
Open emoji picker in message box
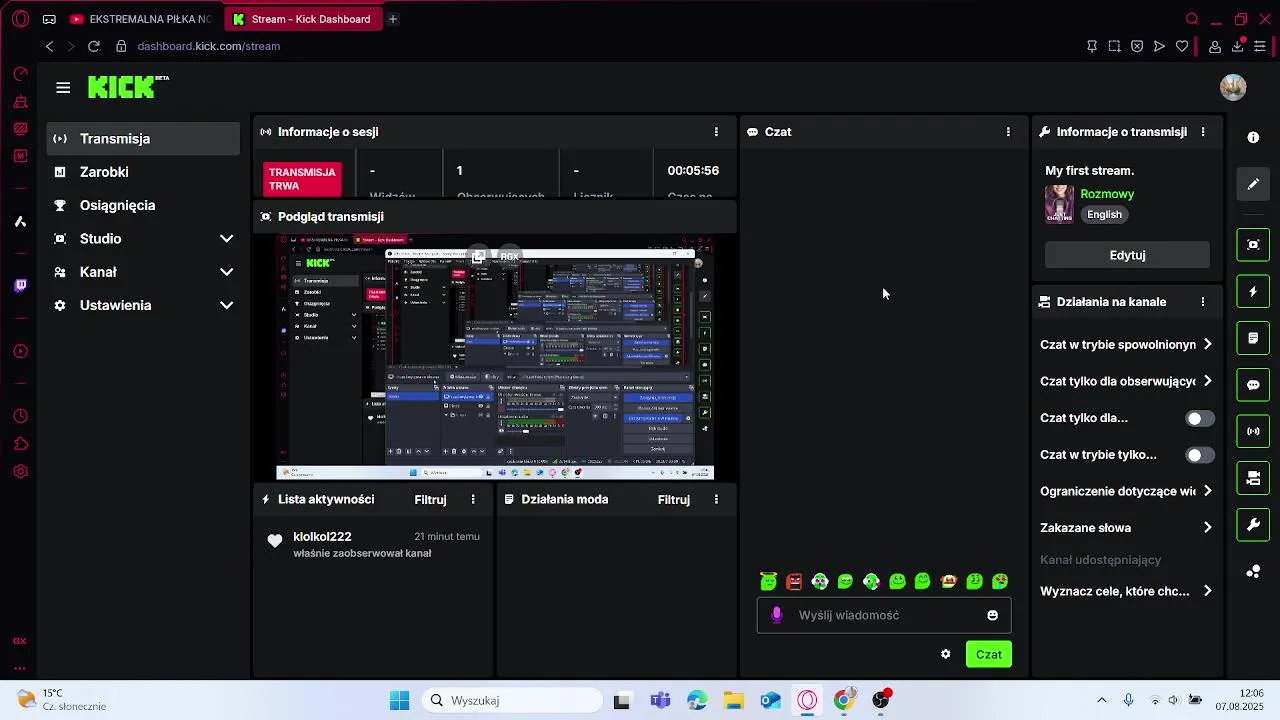tap(992, 615)
